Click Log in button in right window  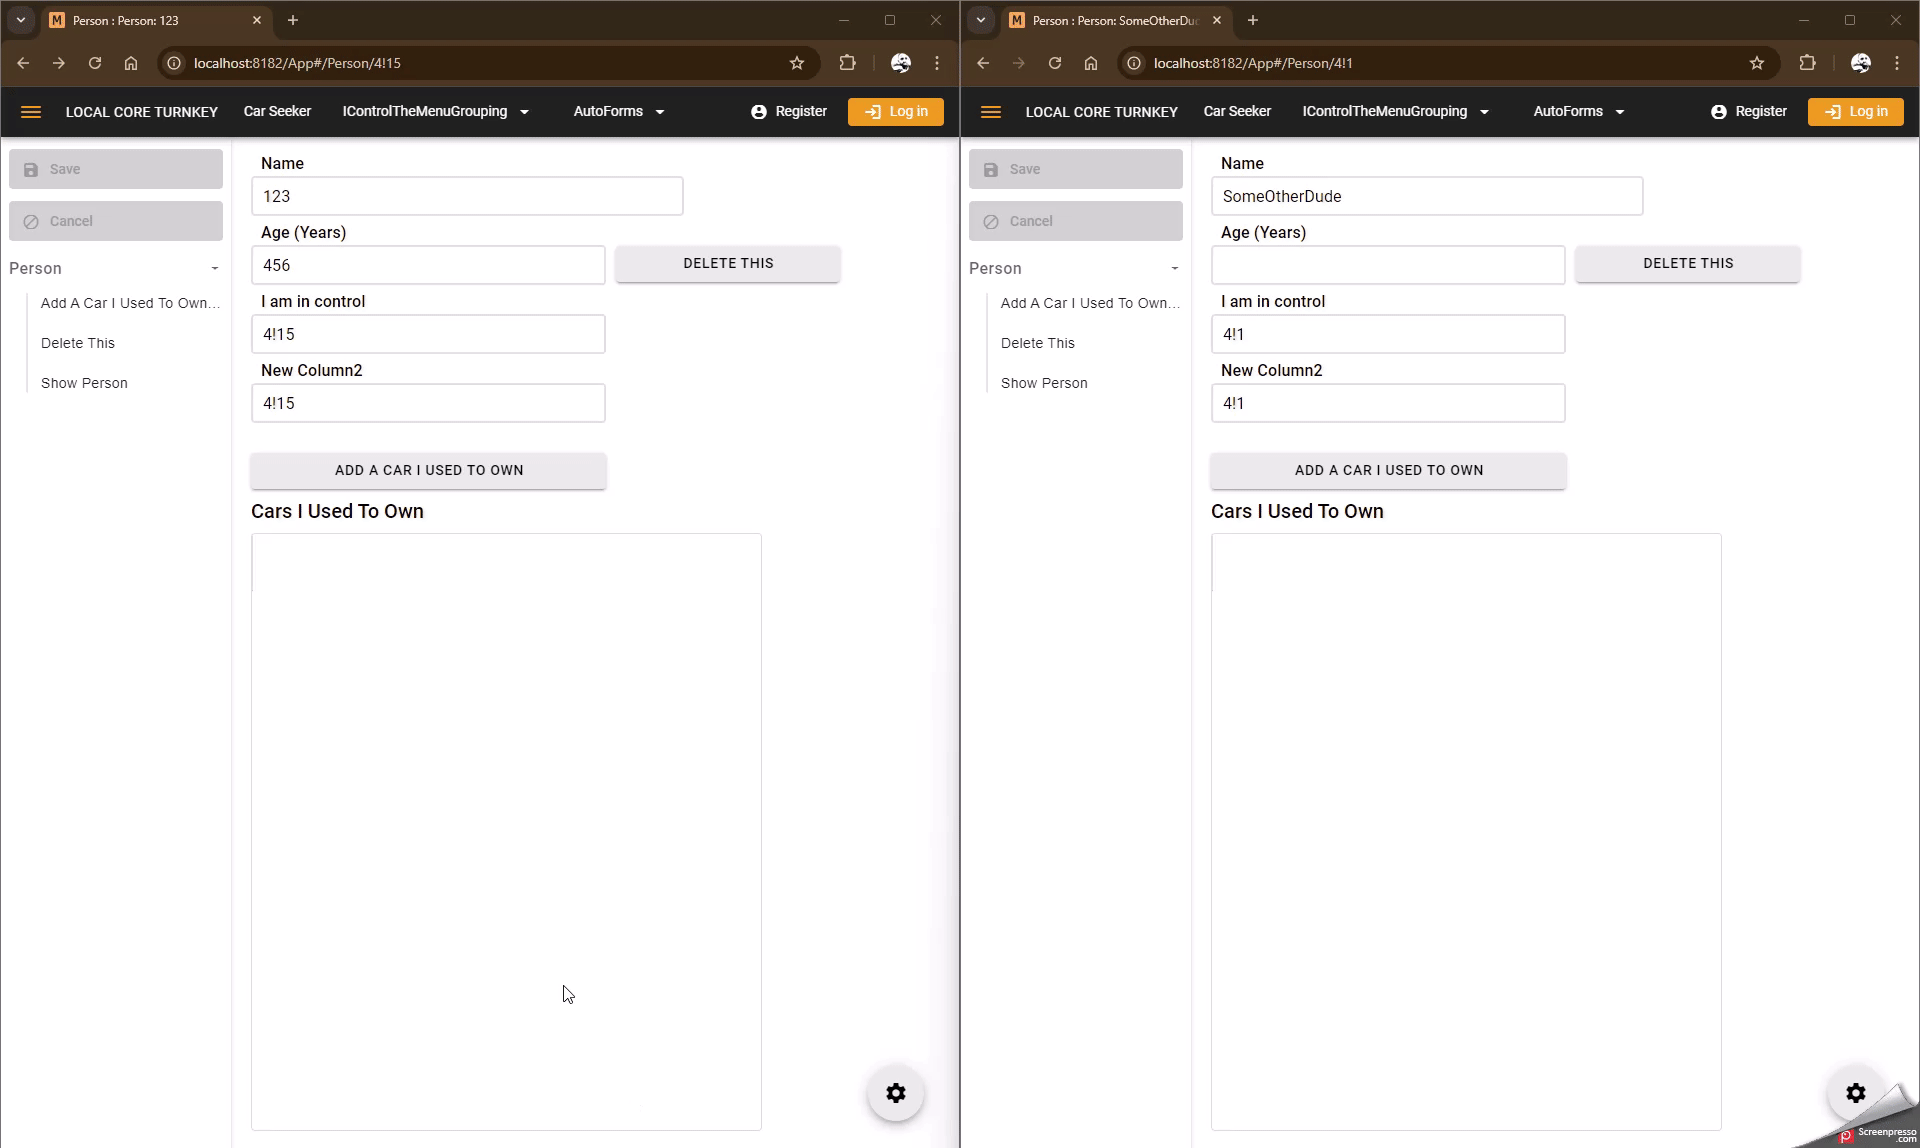[x=1855, y=112]
